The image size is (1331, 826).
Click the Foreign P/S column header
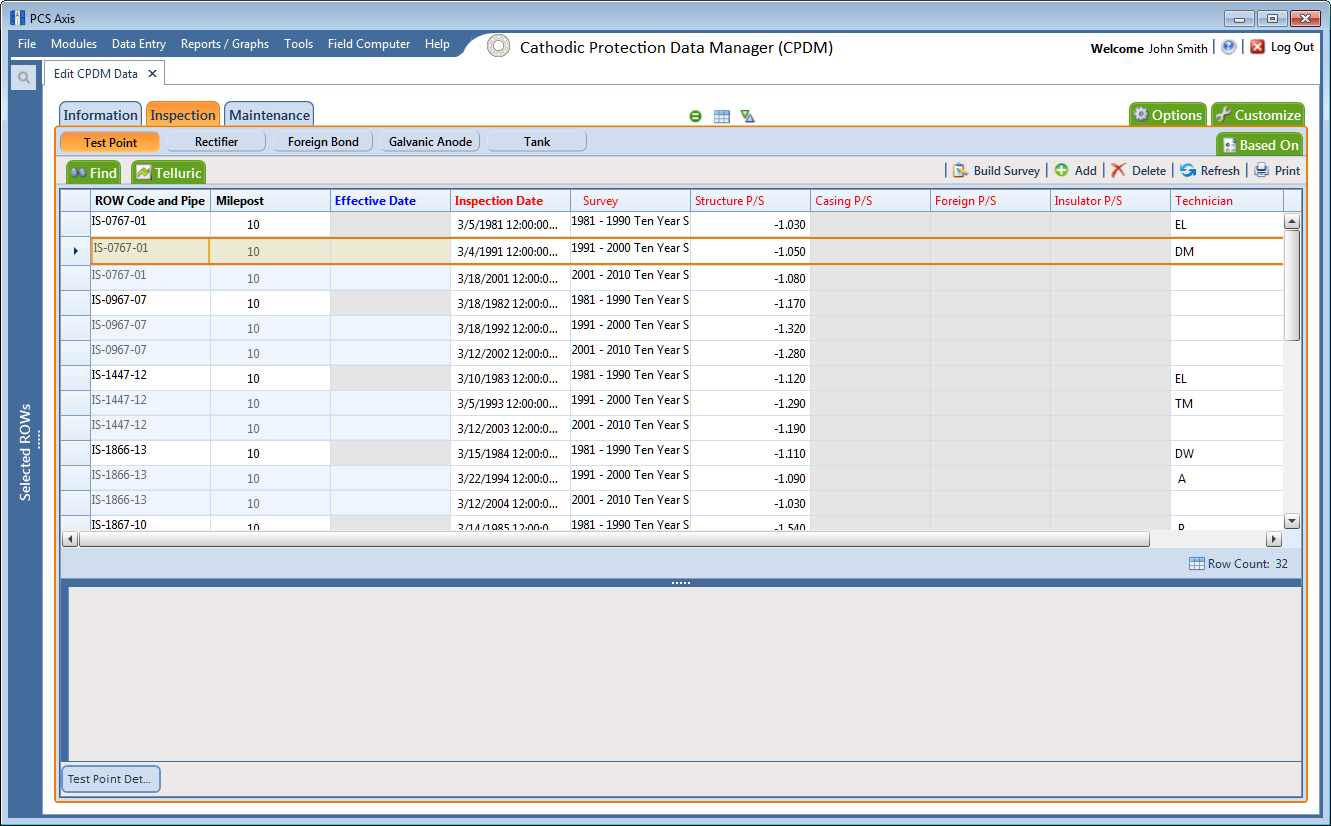tap(990, 201)
